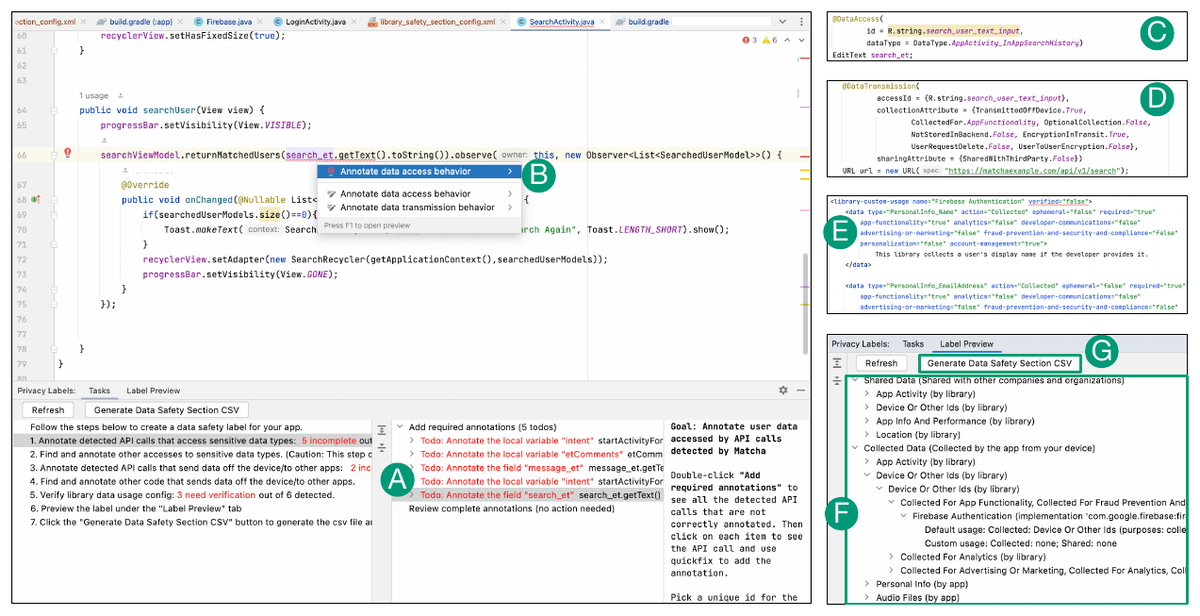Expand the Todo for local variable "etComments"

(414, 454)
